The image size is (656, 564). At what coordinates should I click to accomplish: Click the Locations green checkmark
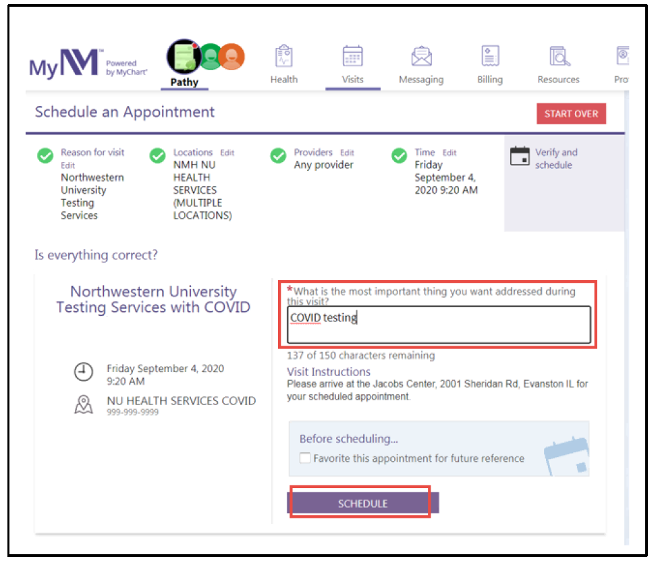(157, 156)
